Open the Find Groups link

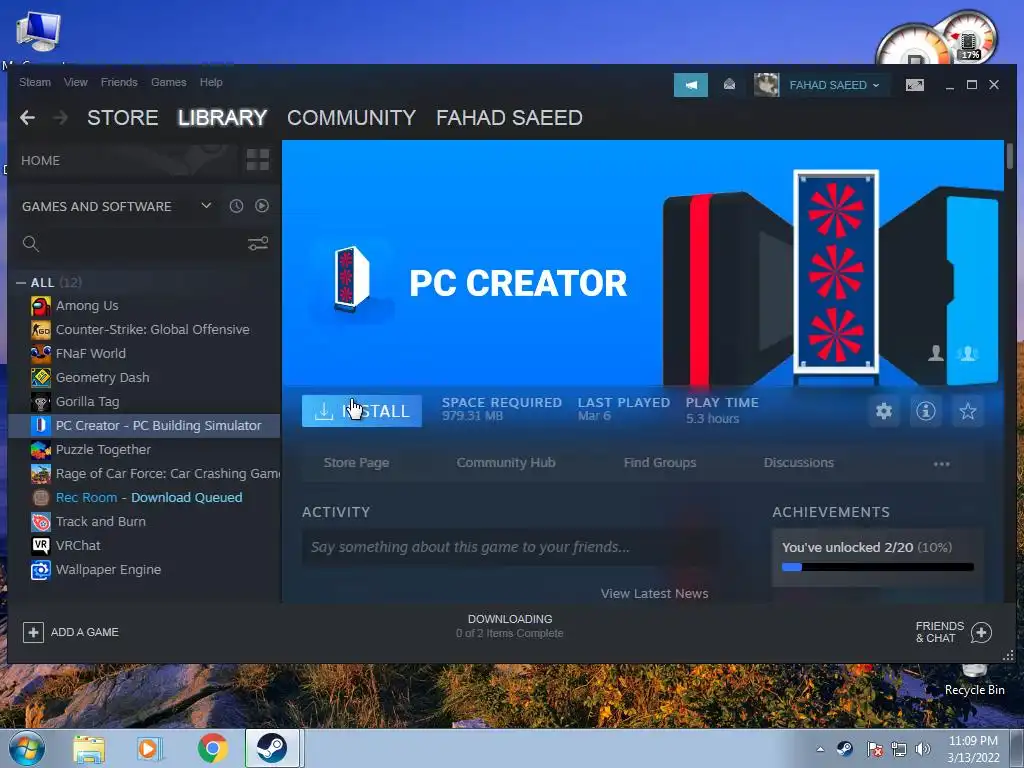pyautogui.click(x=660, y=463)
